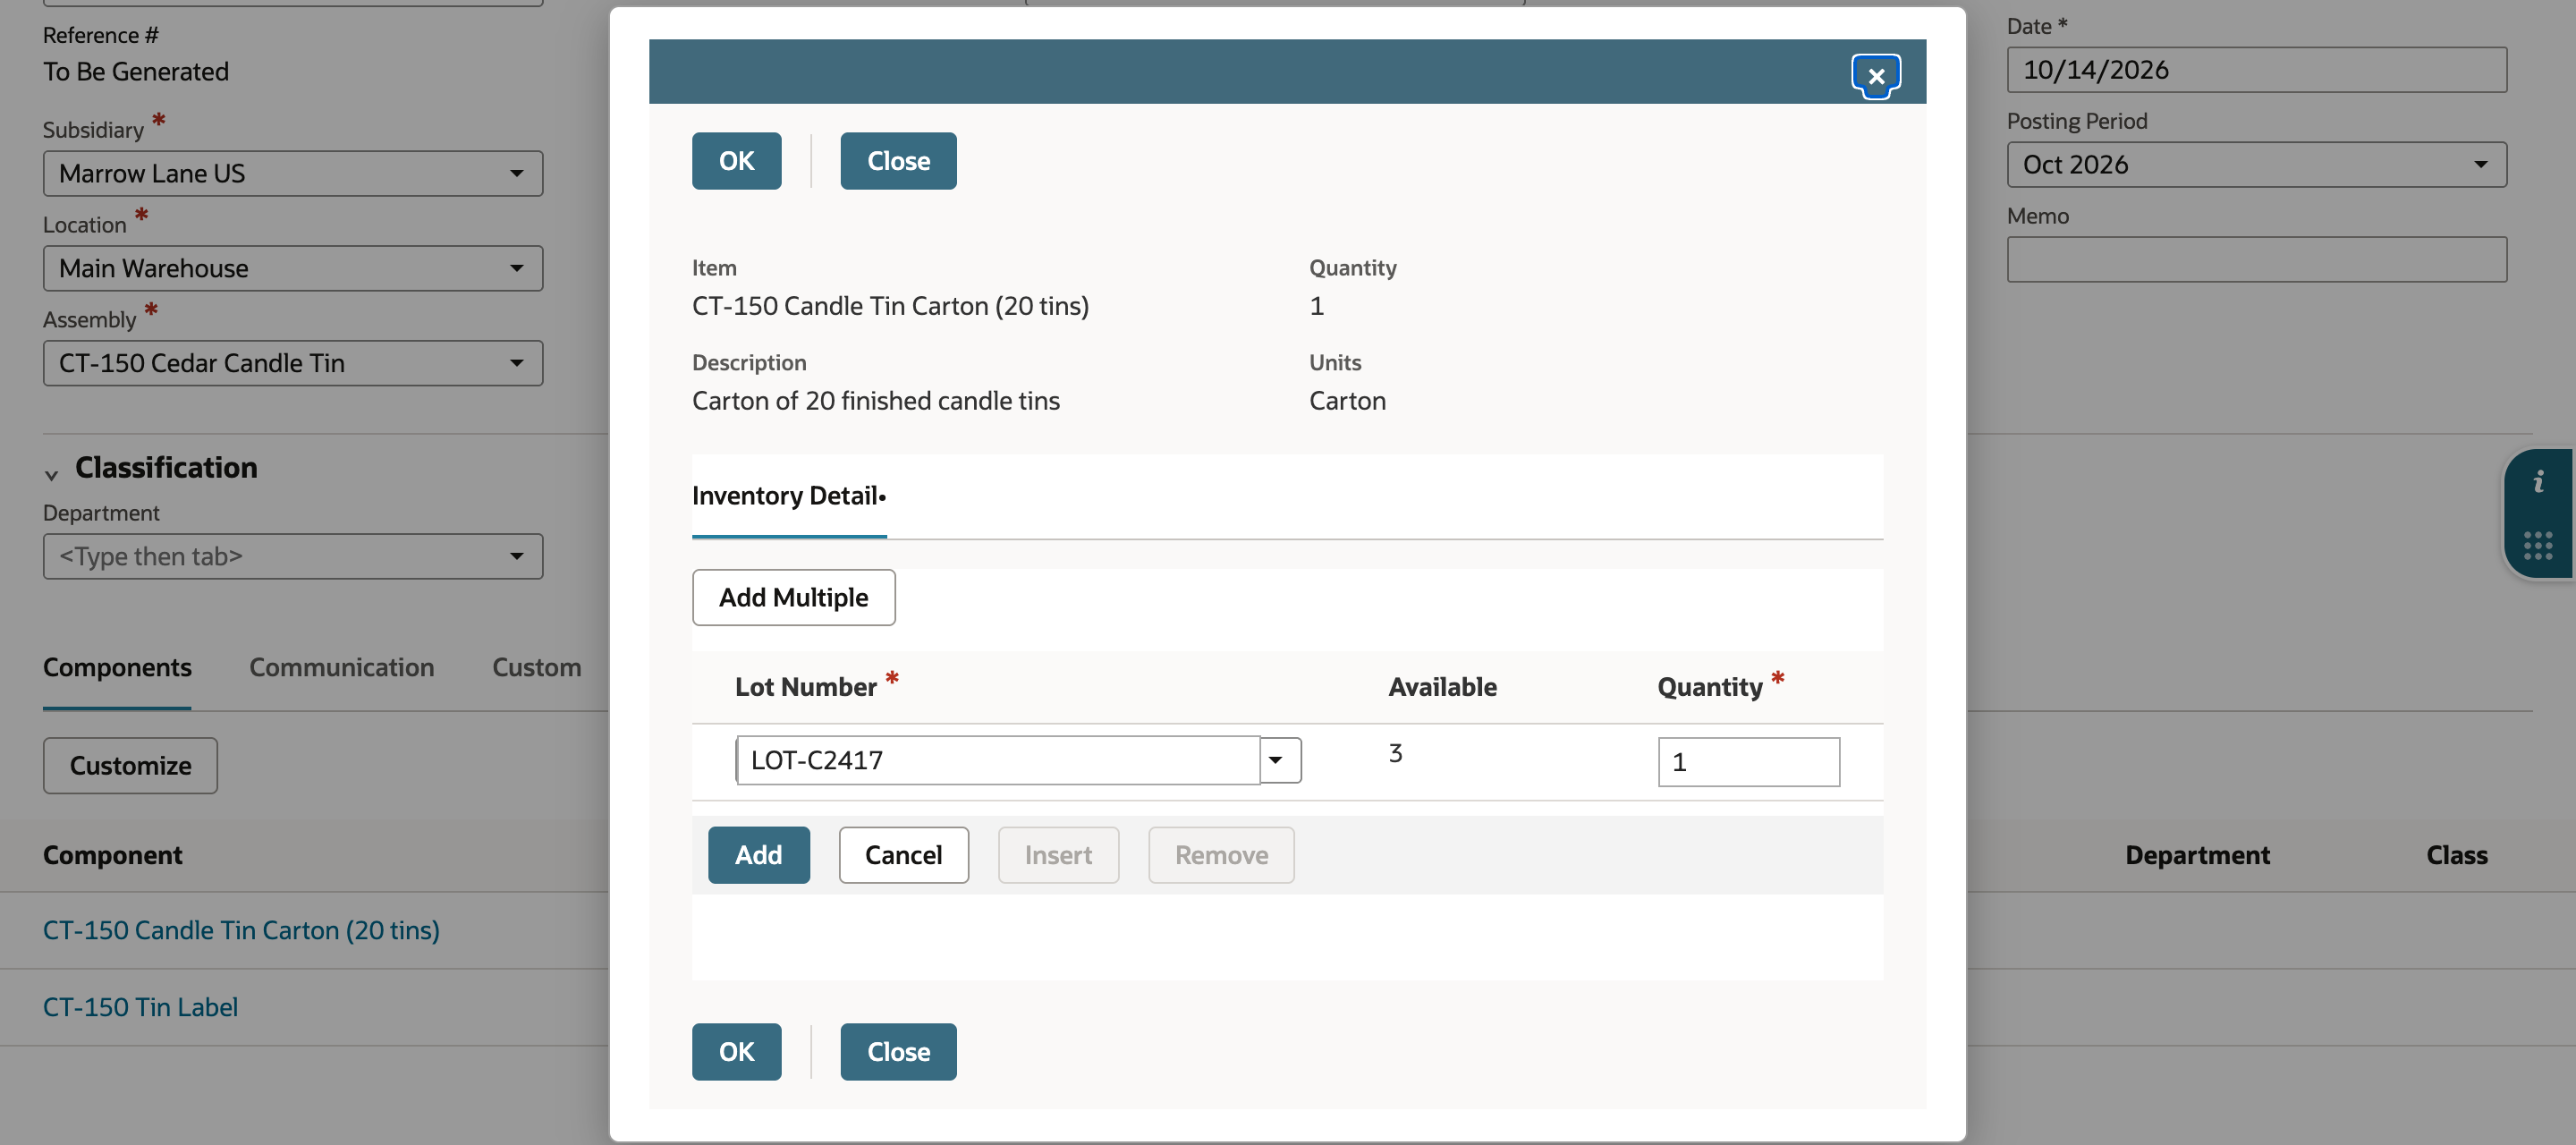Open the info icon on the side panel
Viewport: 2576px width, 1145px height.
pyautogui.click(x=2537, y=483)
